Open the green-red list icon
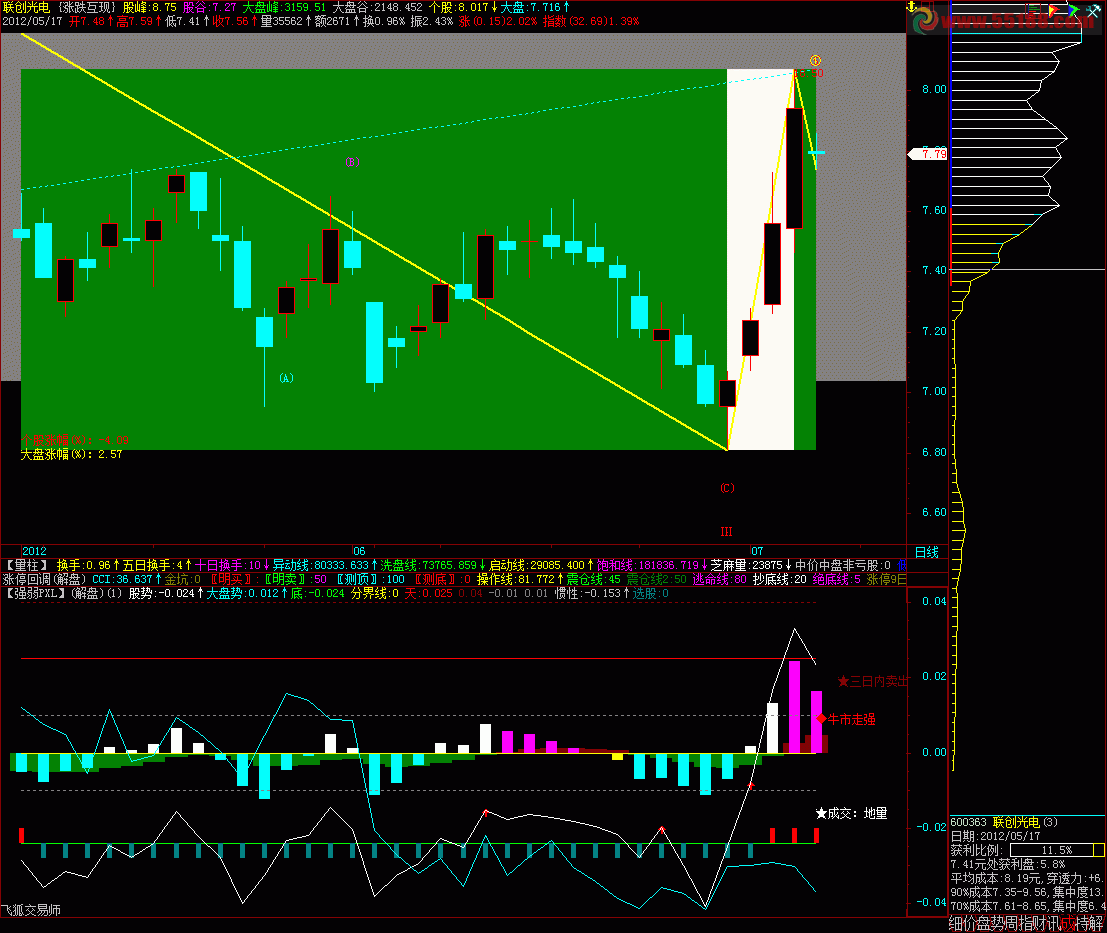1107x933 pixels. [x=1034, y=9]
